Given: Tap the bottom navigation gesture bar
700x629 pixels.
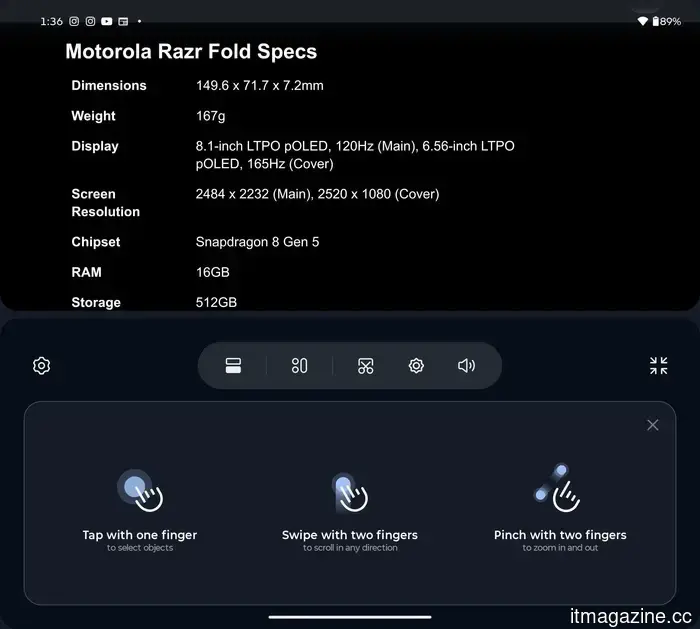Looking at the screenshot, I should [x=350, y=617].
